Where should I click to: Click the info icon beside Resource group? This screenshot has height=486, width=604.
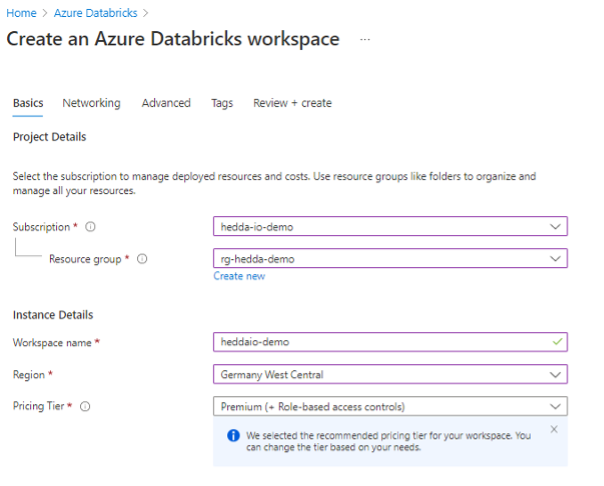pos(142,259)
